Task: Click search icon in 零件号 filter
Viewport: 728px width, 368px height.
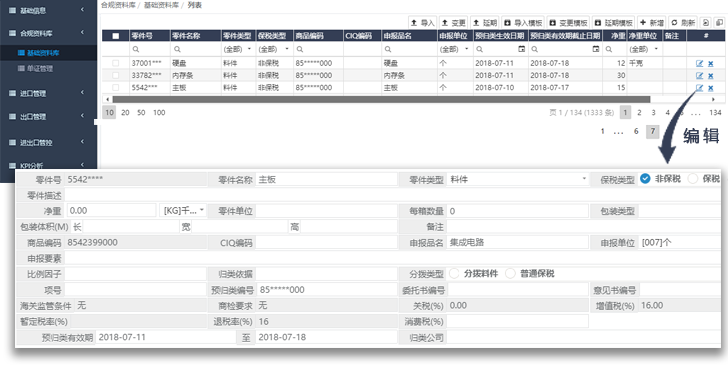Action: pyautogui.click(x=136, y=49)
